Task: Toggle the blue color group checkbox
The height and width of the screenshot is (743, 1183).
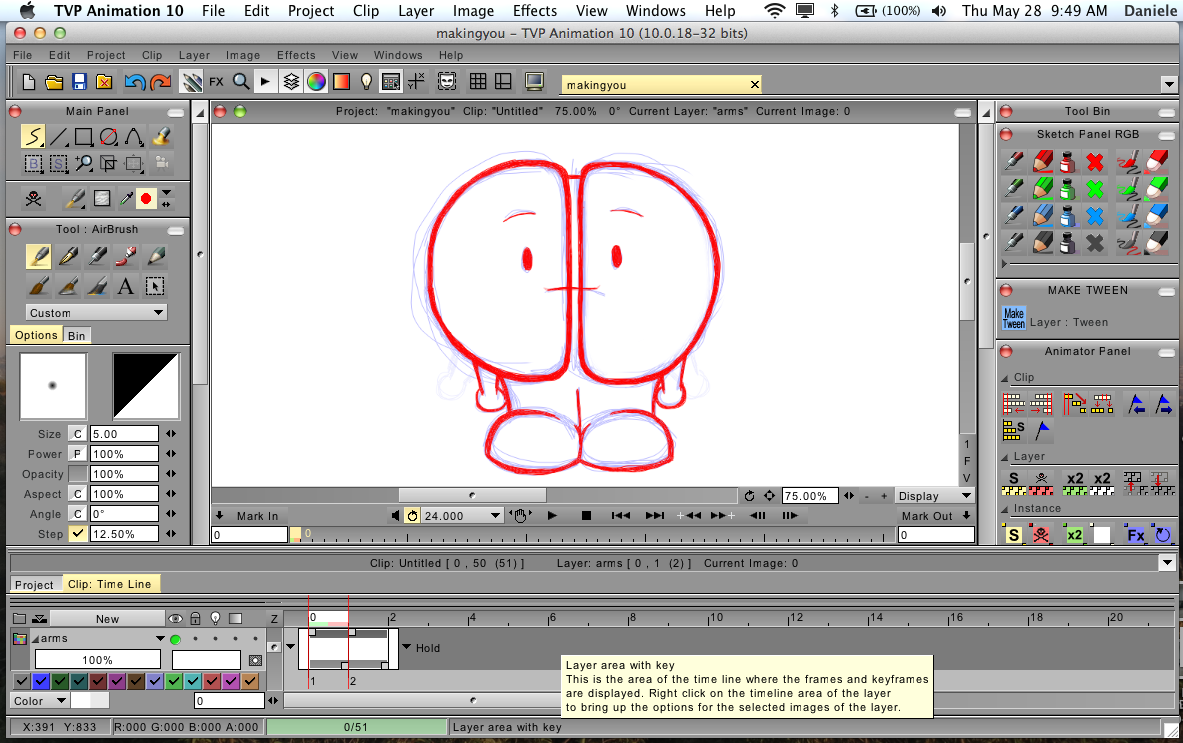Action: [41, 681]
